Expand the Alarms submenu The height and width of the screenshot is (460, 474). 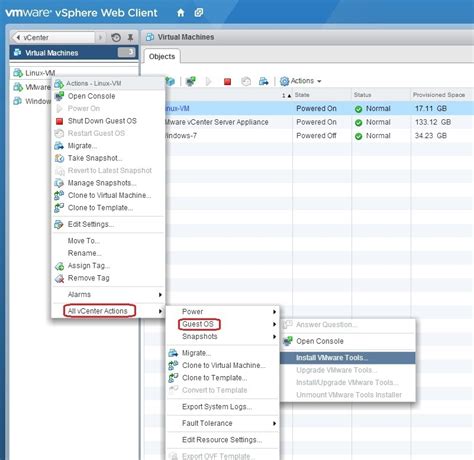108,294
